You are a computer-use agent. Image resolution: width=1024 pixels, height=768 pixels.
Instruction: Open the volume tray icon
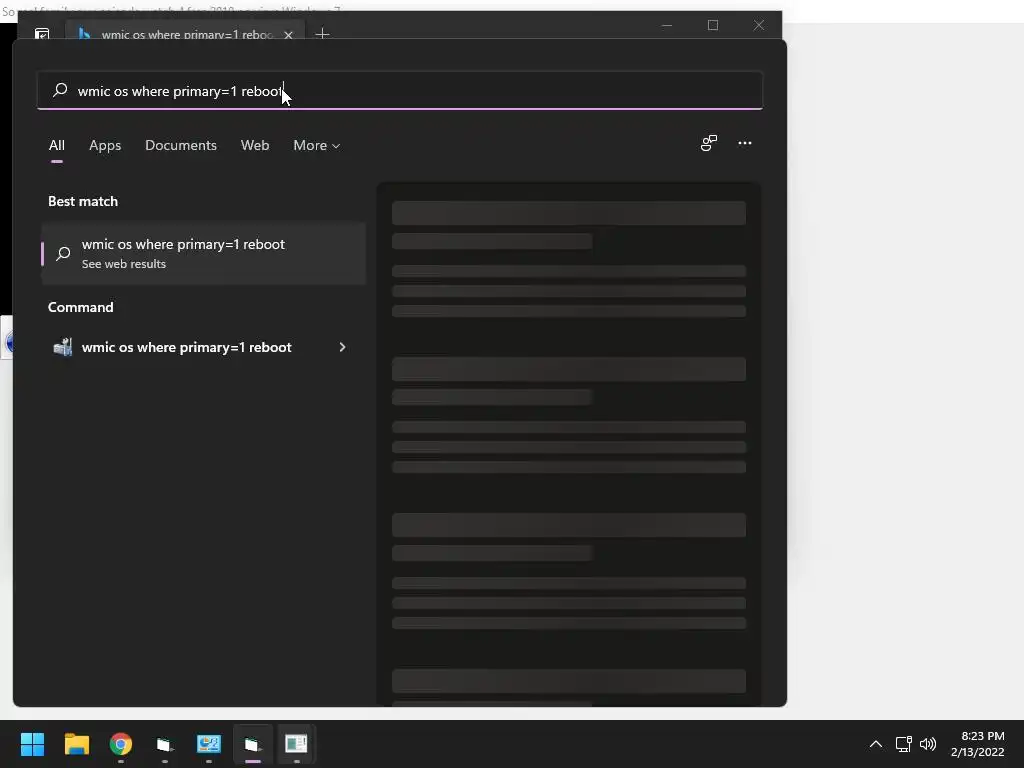[x=927, y=744]
